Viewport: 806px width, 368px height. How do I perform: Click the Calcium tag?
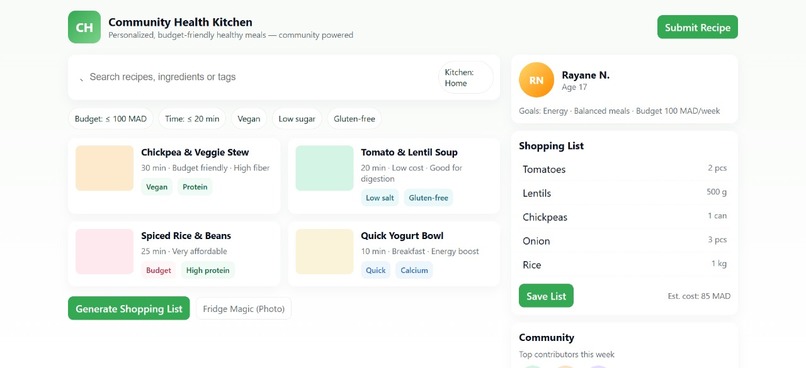(x=414, y=270)
